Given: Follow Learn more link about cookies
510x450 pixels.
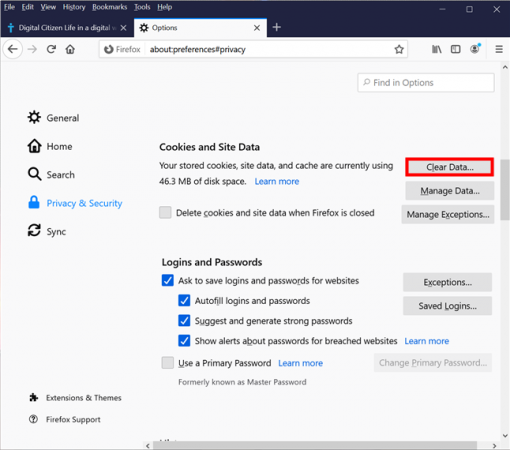Looking at the screenshot, I should [x=277, y=181].
